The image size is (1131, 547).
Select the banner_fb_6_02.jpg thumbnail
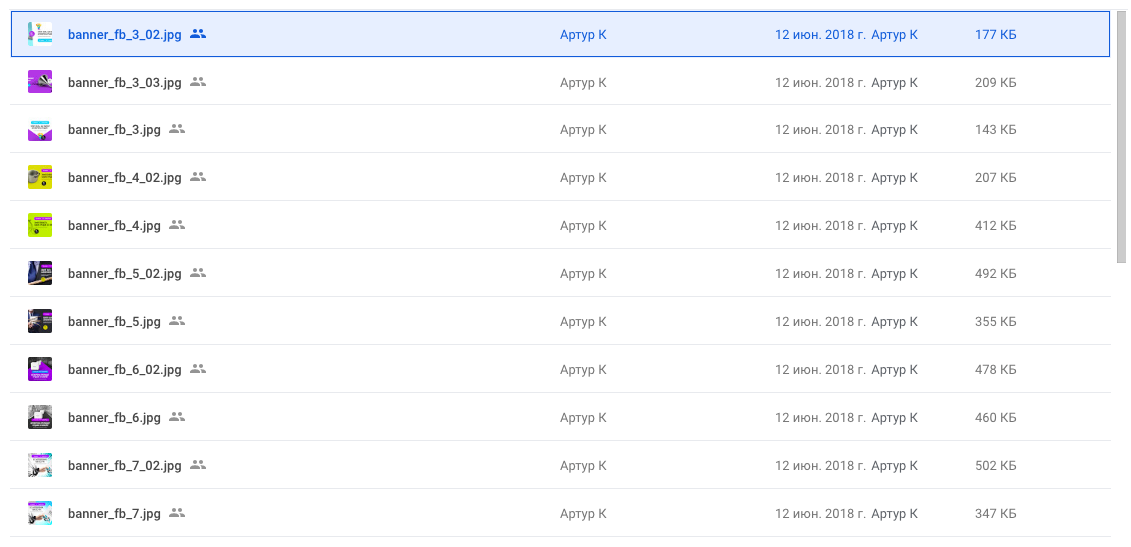tap(40, 369)
